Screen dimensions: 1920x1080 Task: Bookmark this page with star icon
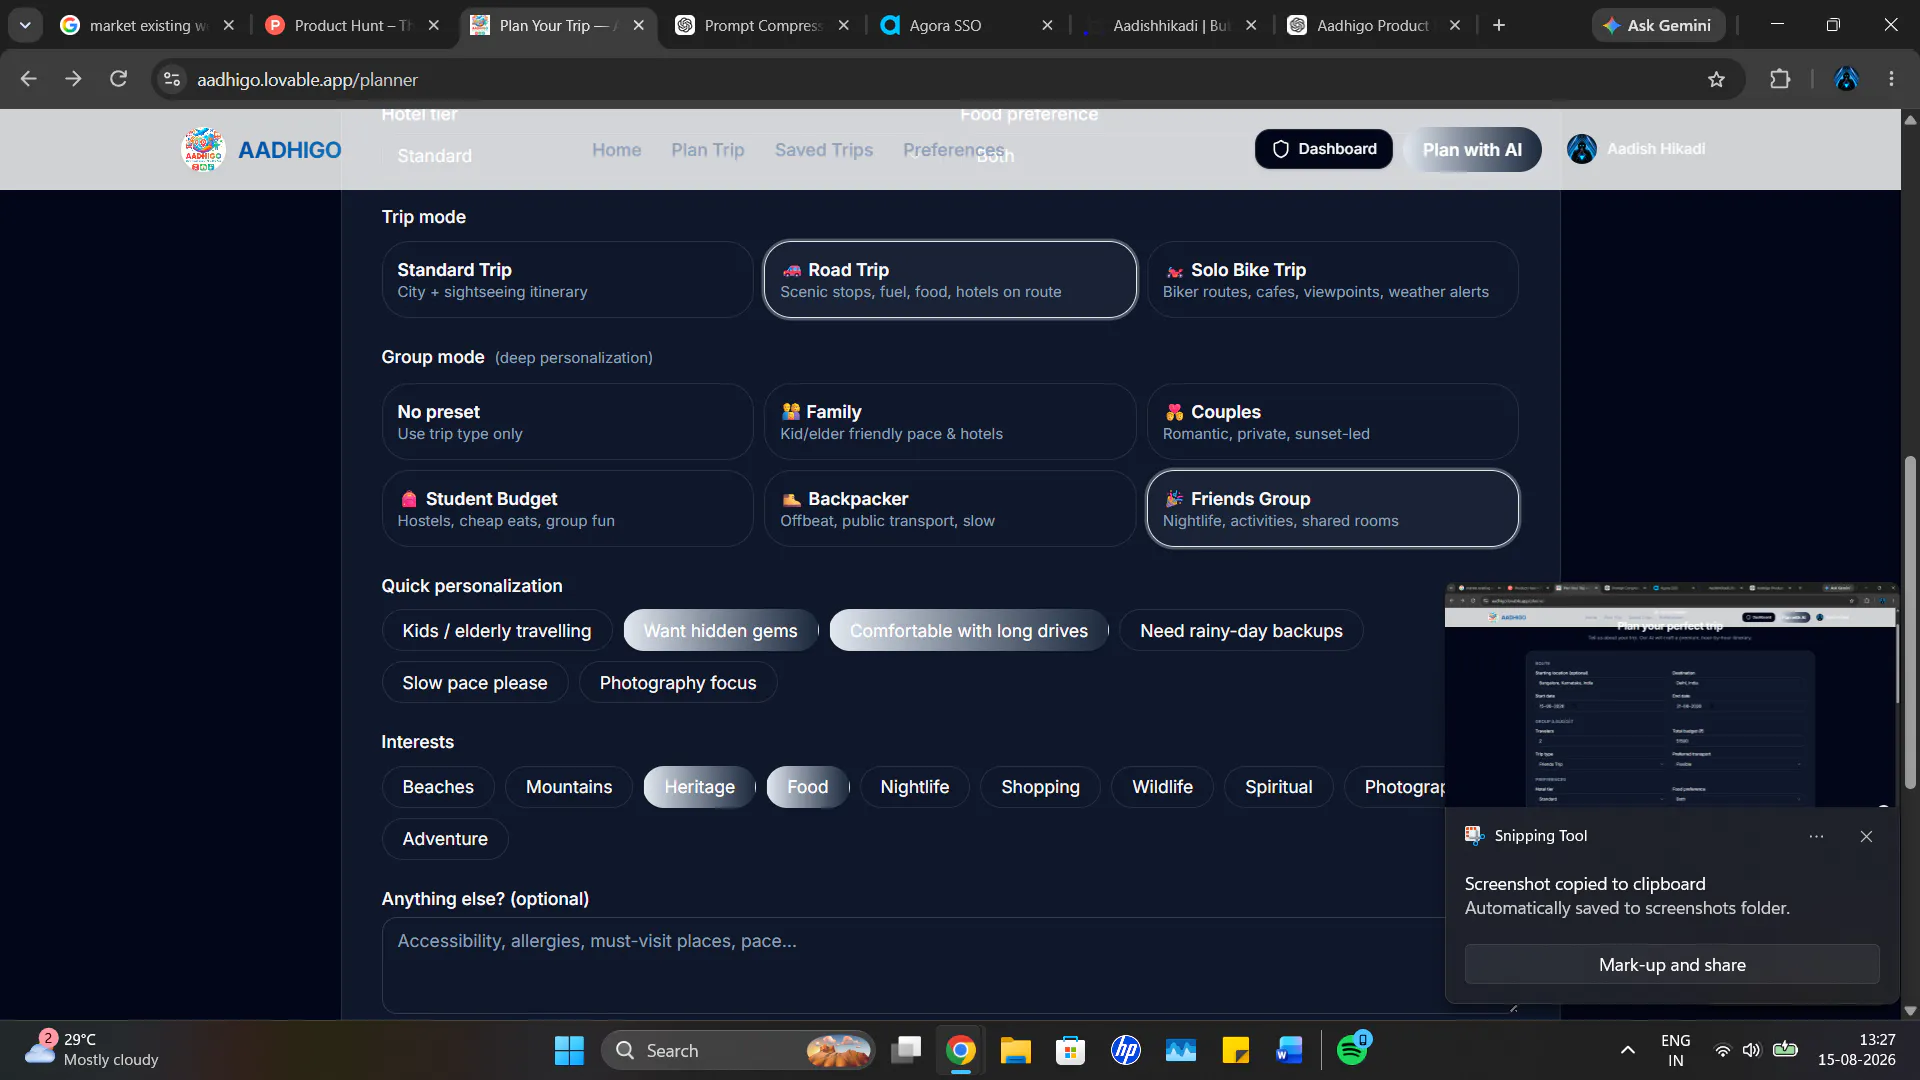click(x=1716, y=79)
